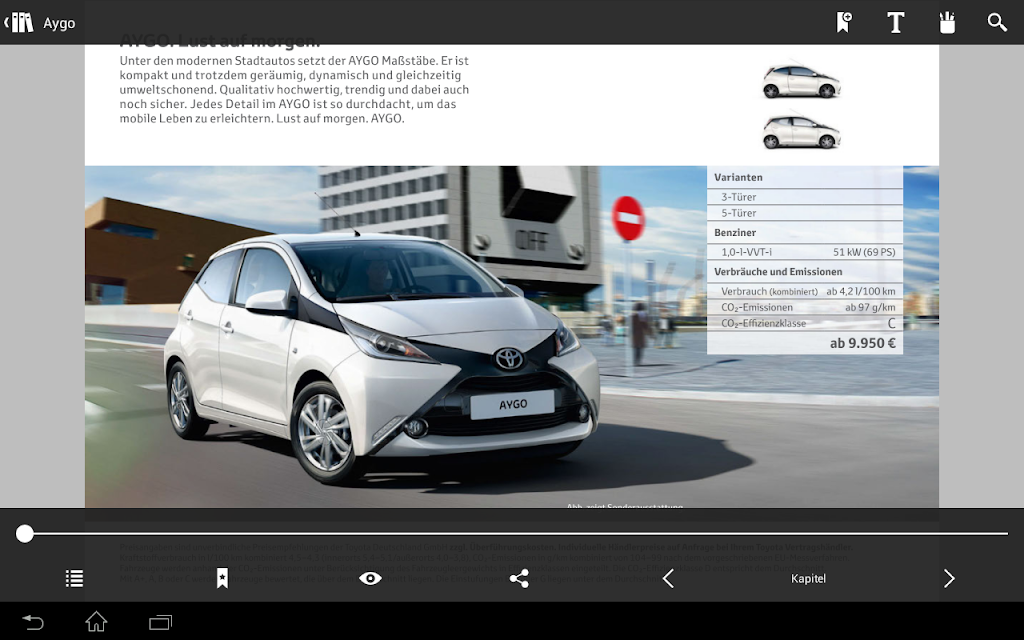This screenshot has height=640, width=1024.
Task: Open text size settings (T icon)
Action: [x=895, y=22]
